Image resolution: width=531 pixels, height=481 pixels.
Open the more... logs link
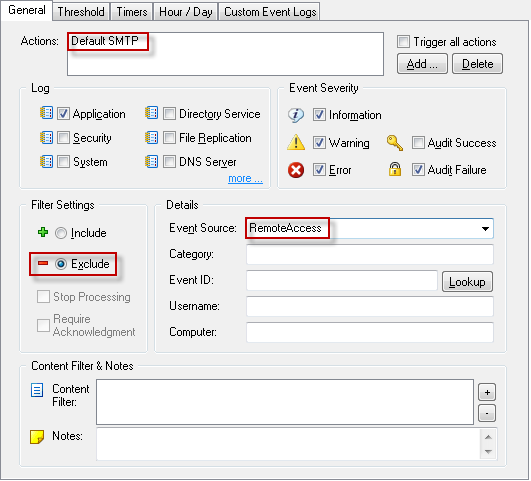coord(245,179)
